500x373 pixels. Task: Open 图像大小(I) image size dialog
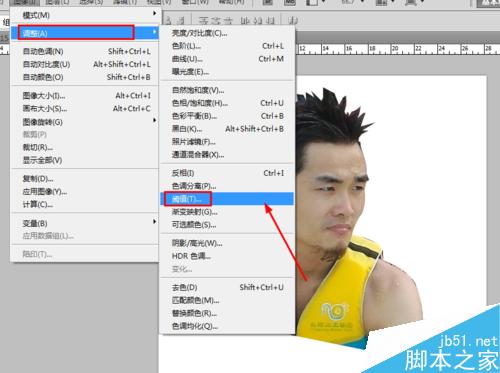[x=85, y=96]
